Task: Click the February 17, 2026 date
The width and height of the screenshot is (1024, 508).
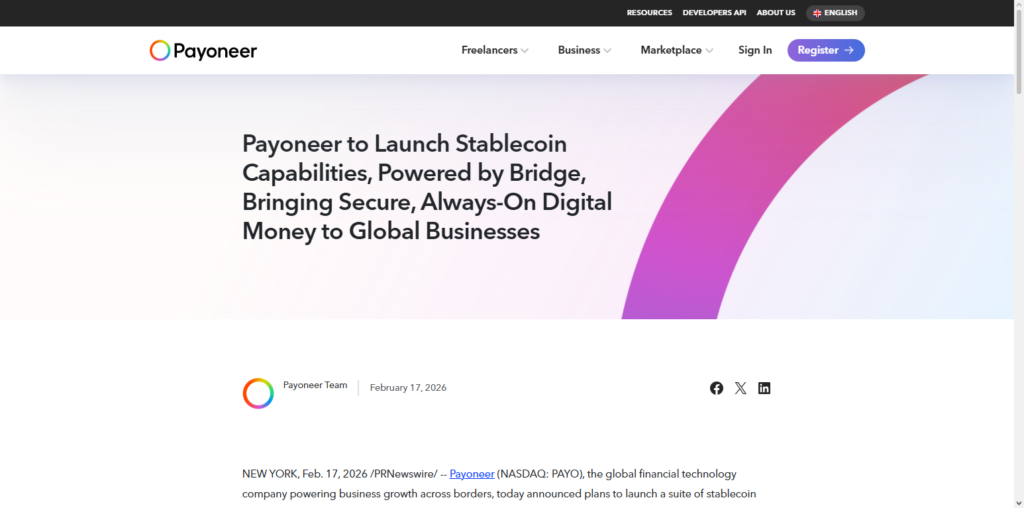Action: 408,388
